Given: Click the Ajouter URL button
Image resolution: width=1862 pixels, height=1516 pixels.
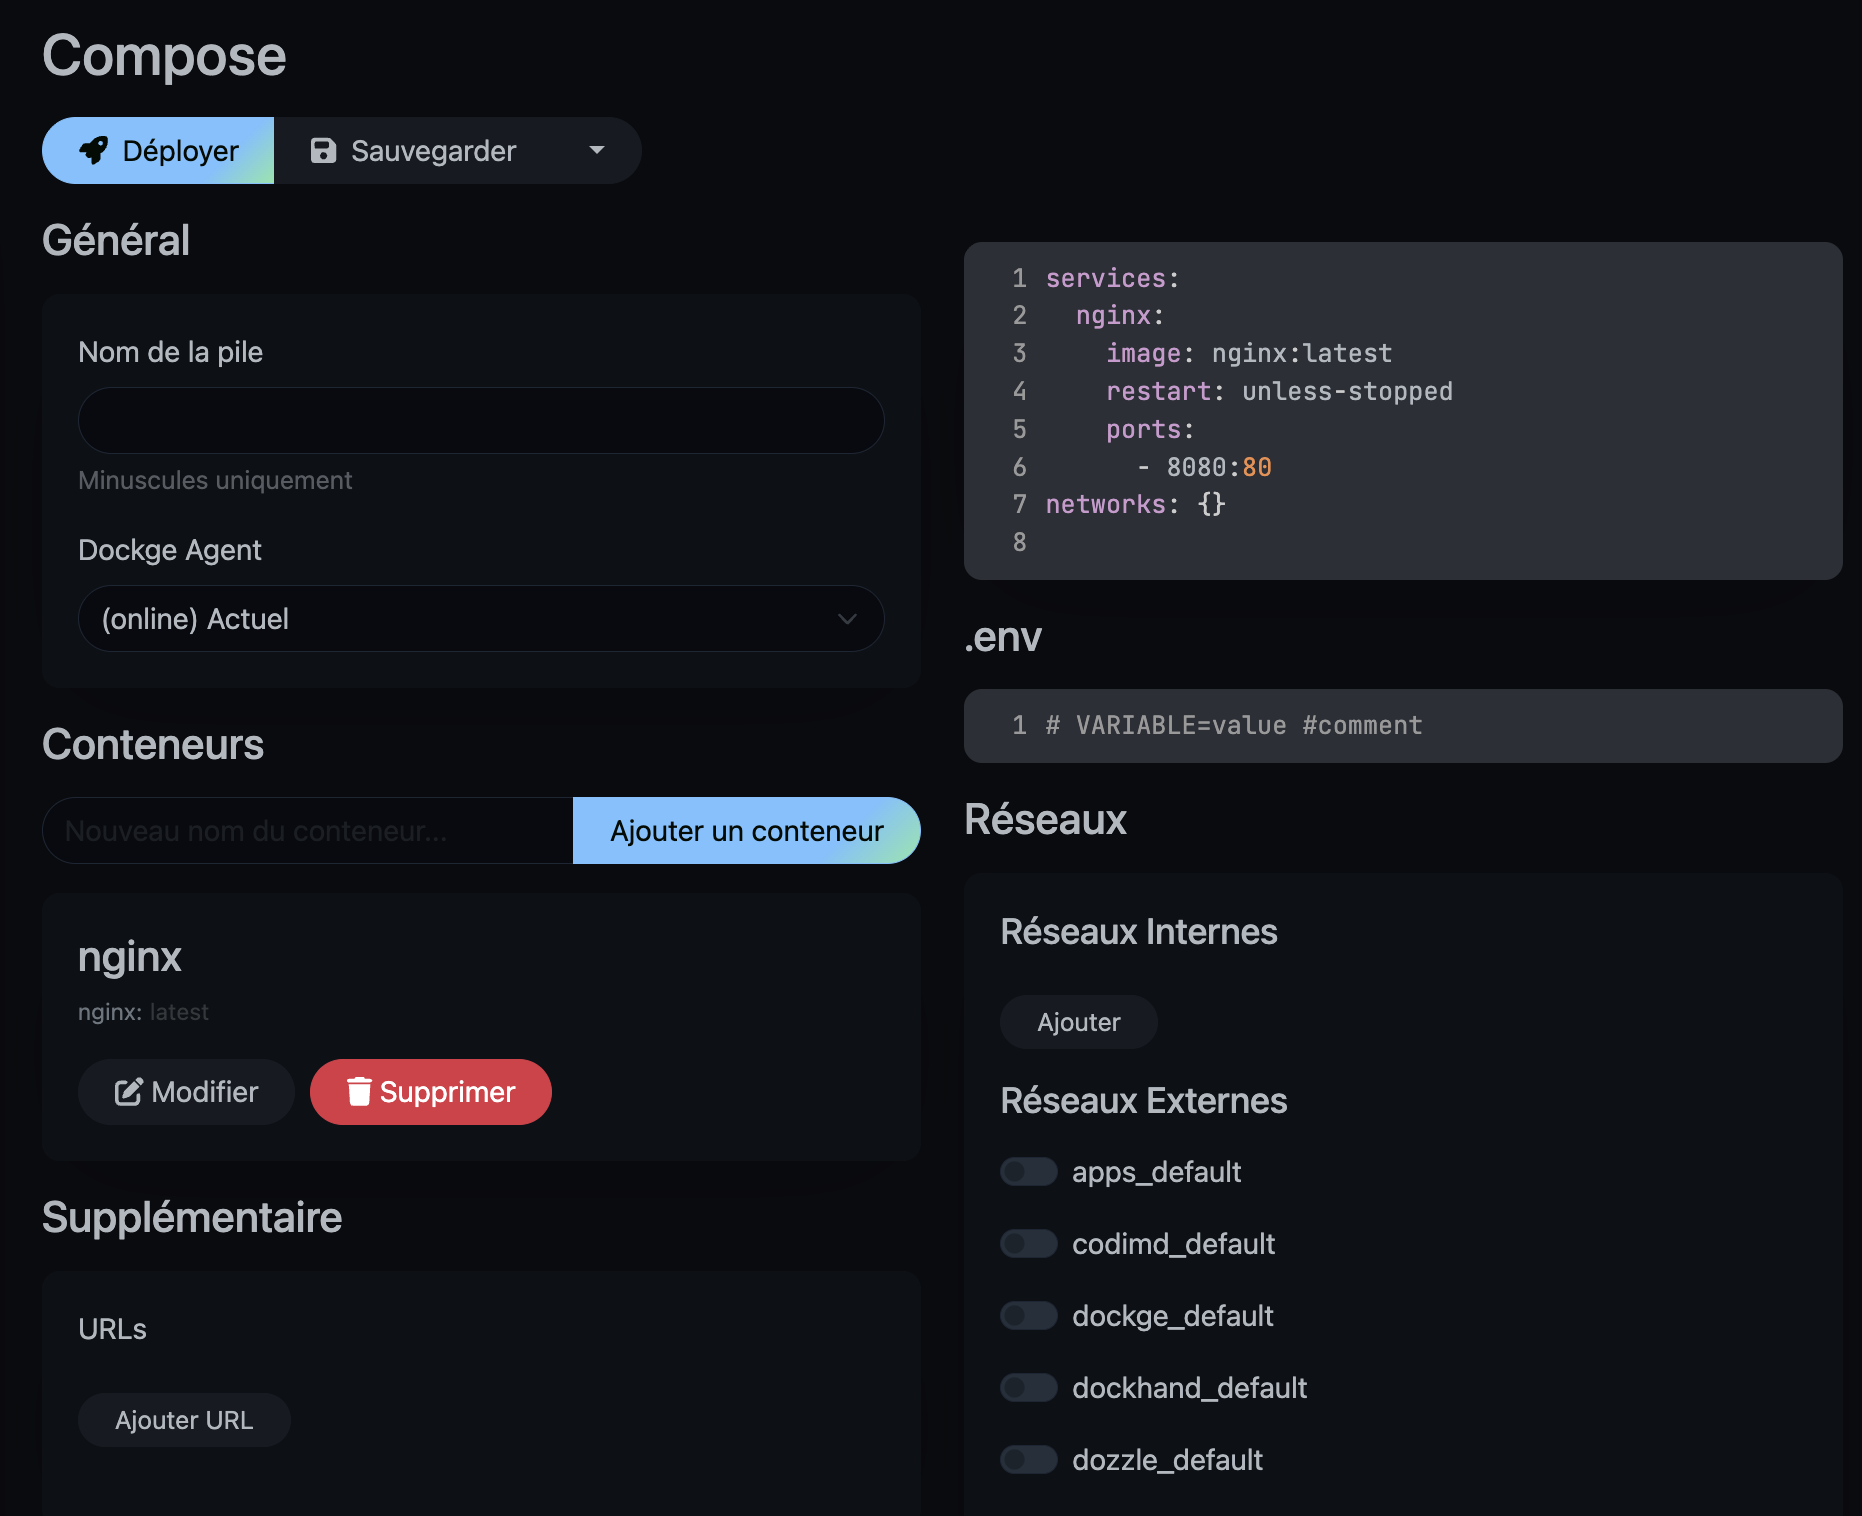Looking at the screenshot, I should coord(184,1419).
